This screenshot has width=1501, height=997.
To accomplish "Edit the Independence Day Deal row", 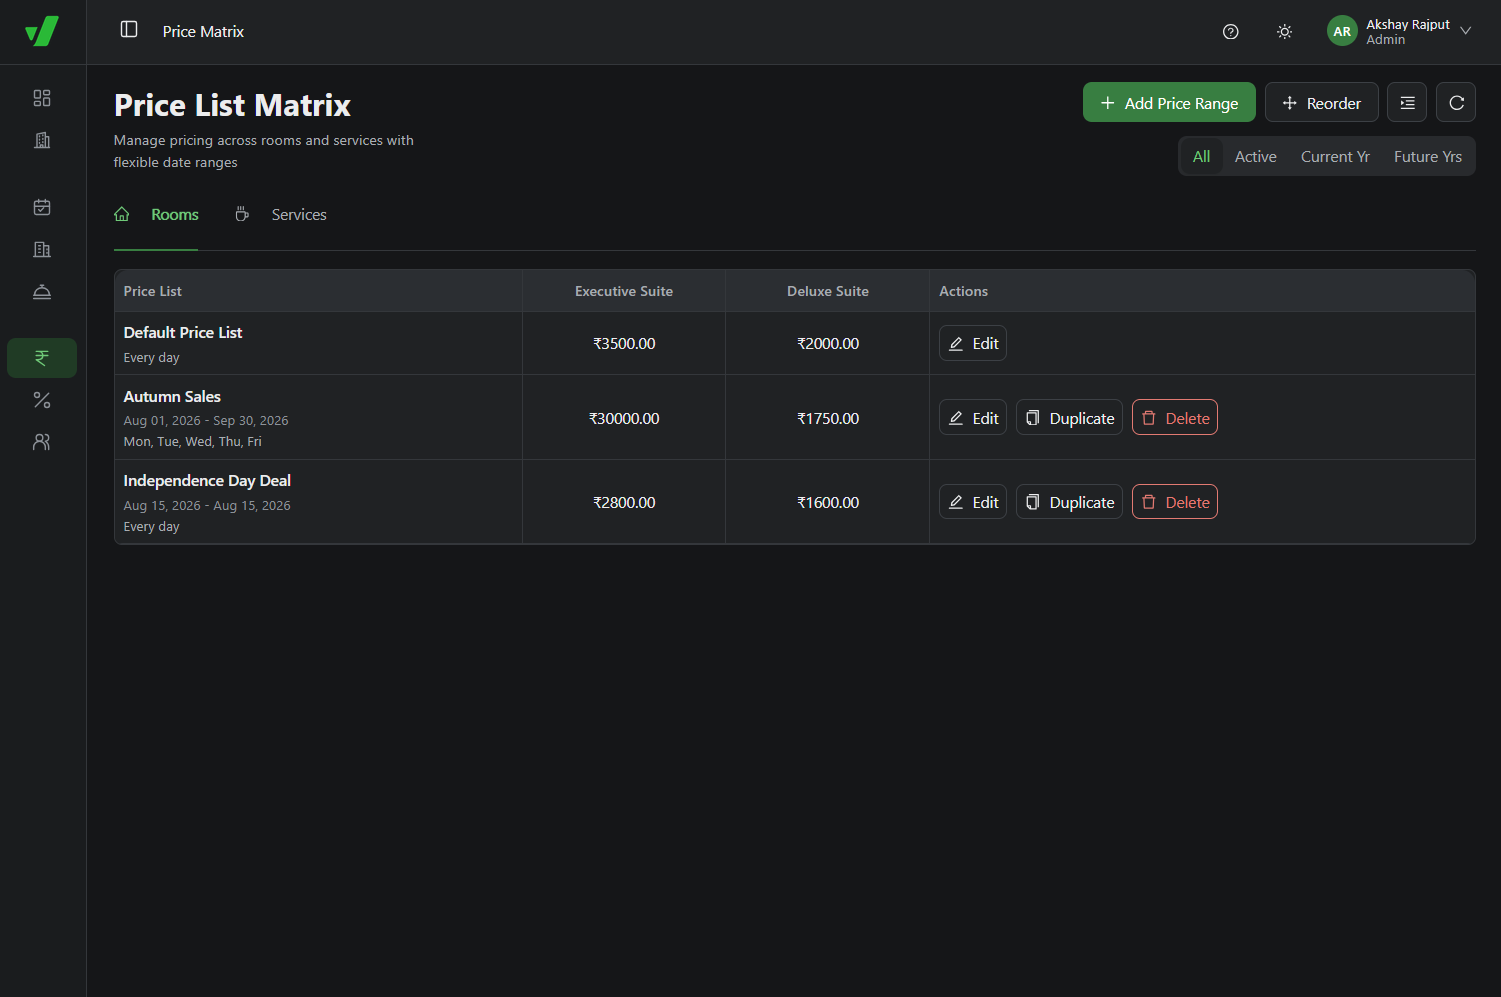I will click(x=973, y=502).
